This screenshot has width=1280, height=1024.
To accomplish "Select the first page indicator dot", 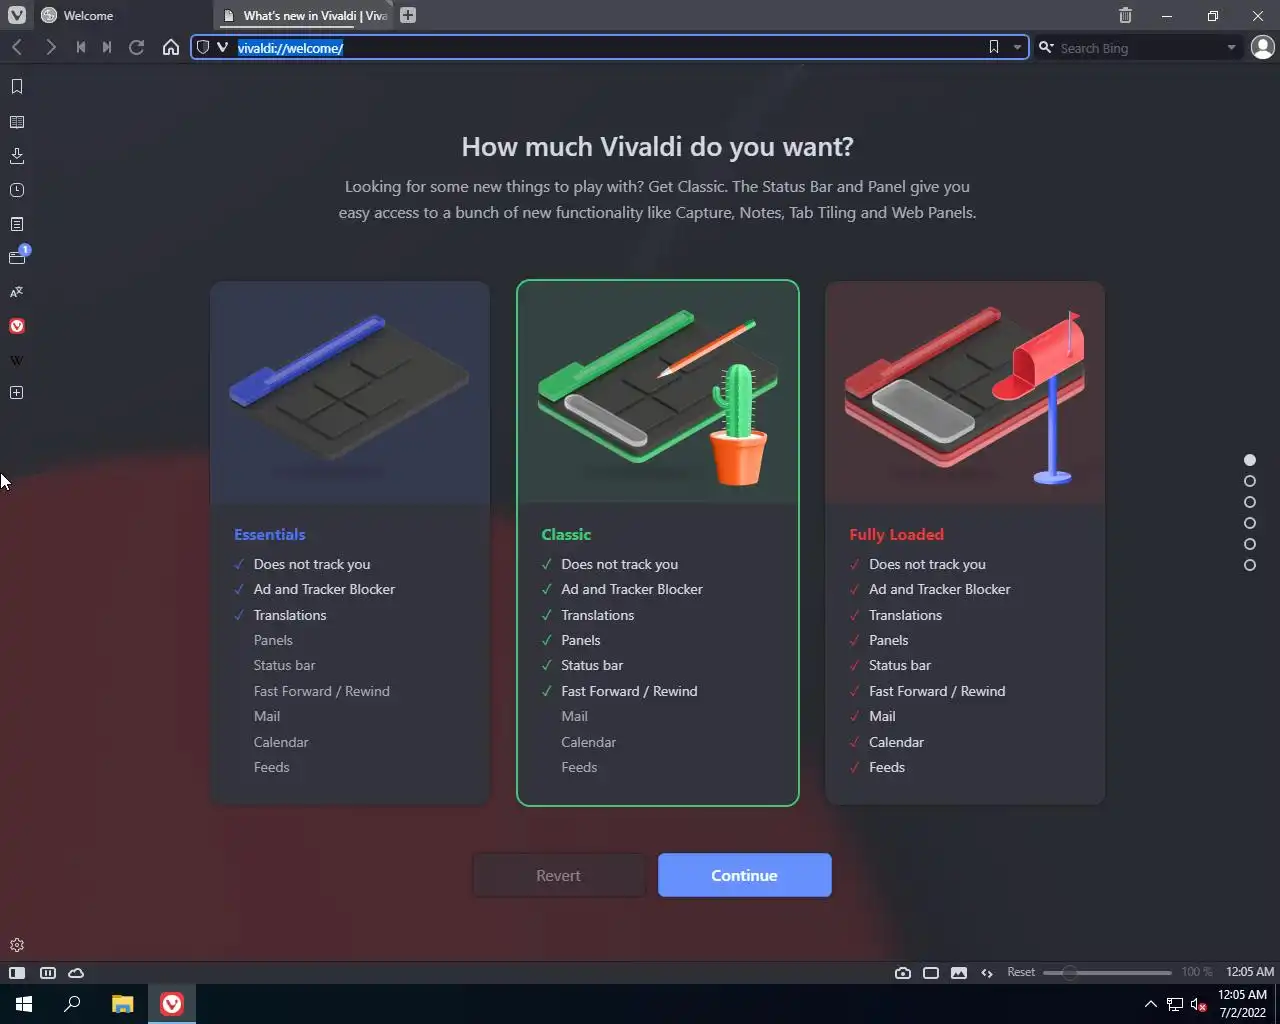I will [1250, 460].
